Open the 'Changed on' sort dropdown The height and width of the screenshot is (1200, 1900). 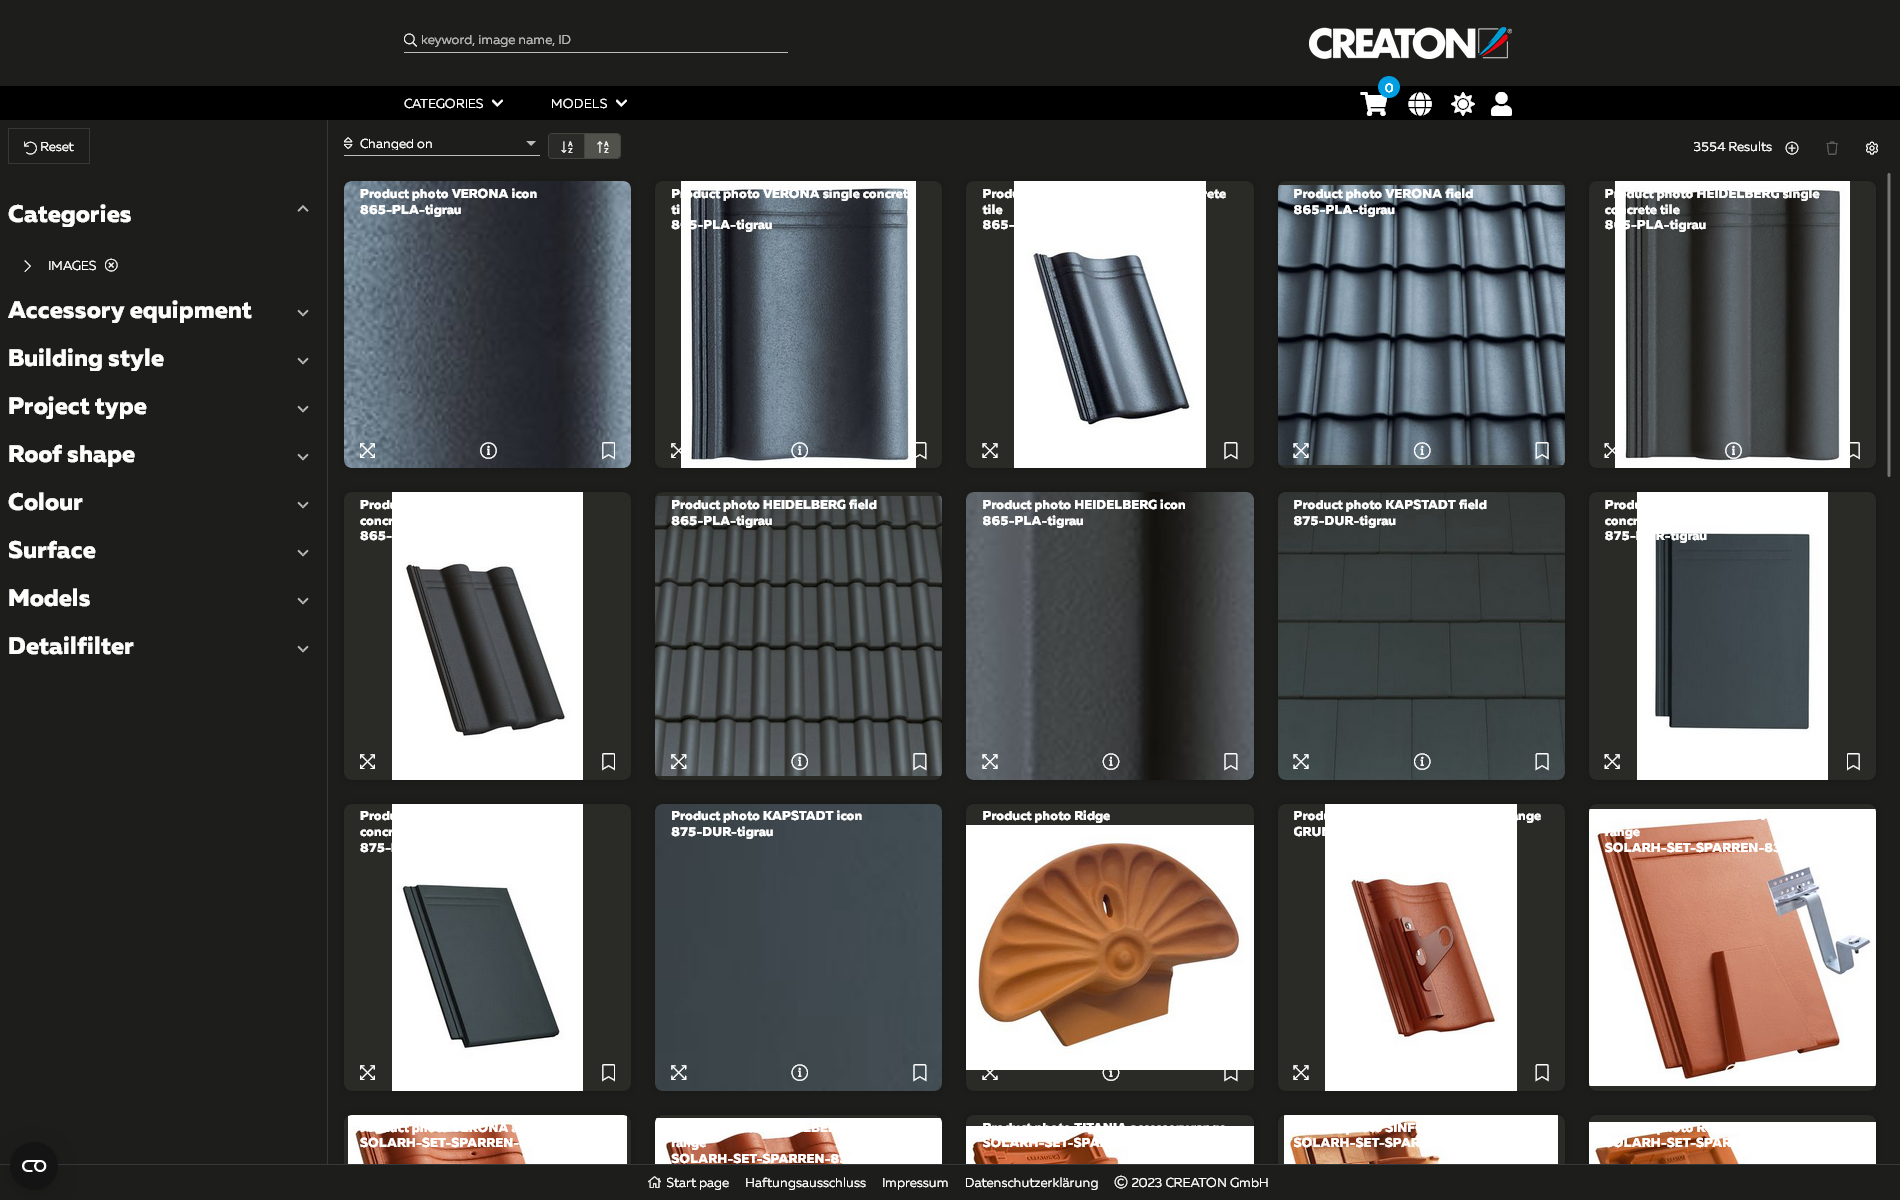(441, 144)
